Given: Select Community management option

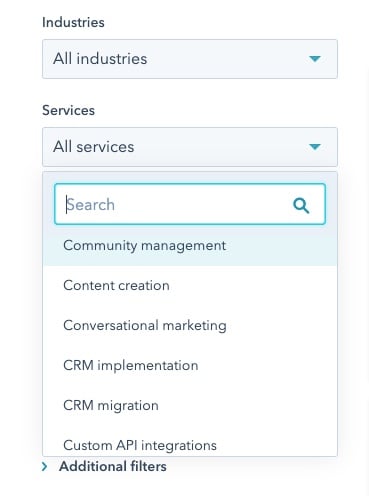Looking at the screenshot, I should pos(190,246).
